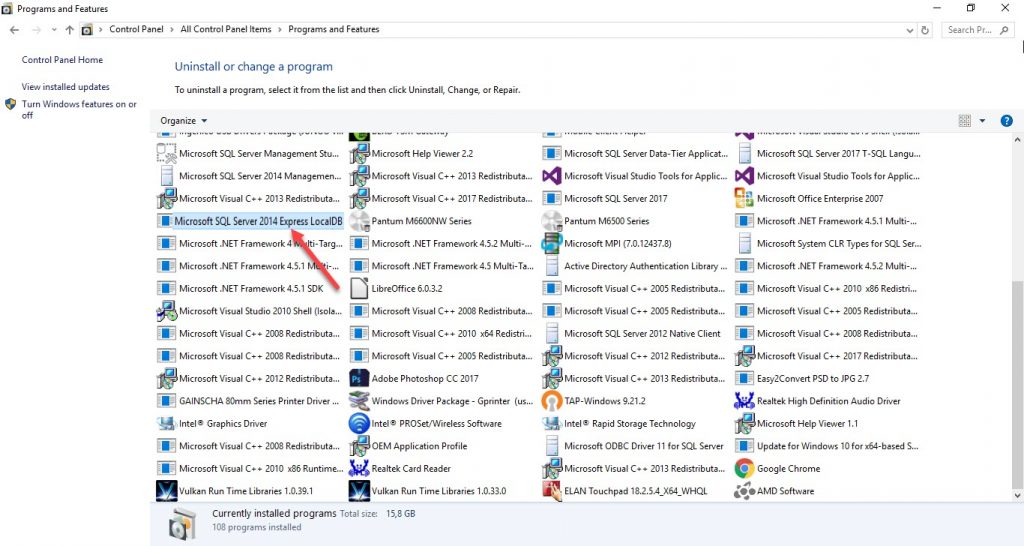
Task: Select Microsoft SQL Server 2012 Native Client
Action: [x=632, y=333]
